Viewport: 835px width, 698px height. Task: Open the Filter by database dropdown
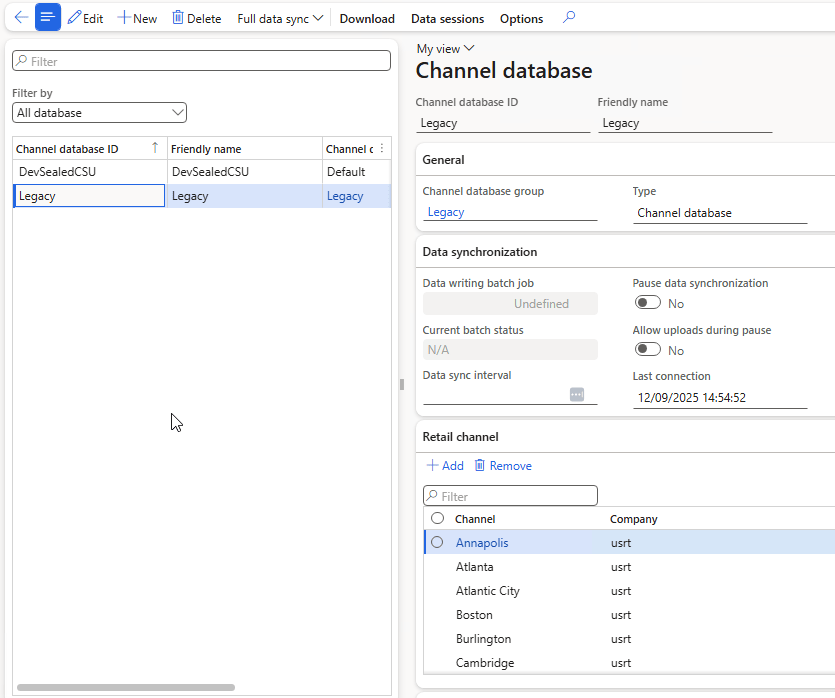tap(100, 113)
